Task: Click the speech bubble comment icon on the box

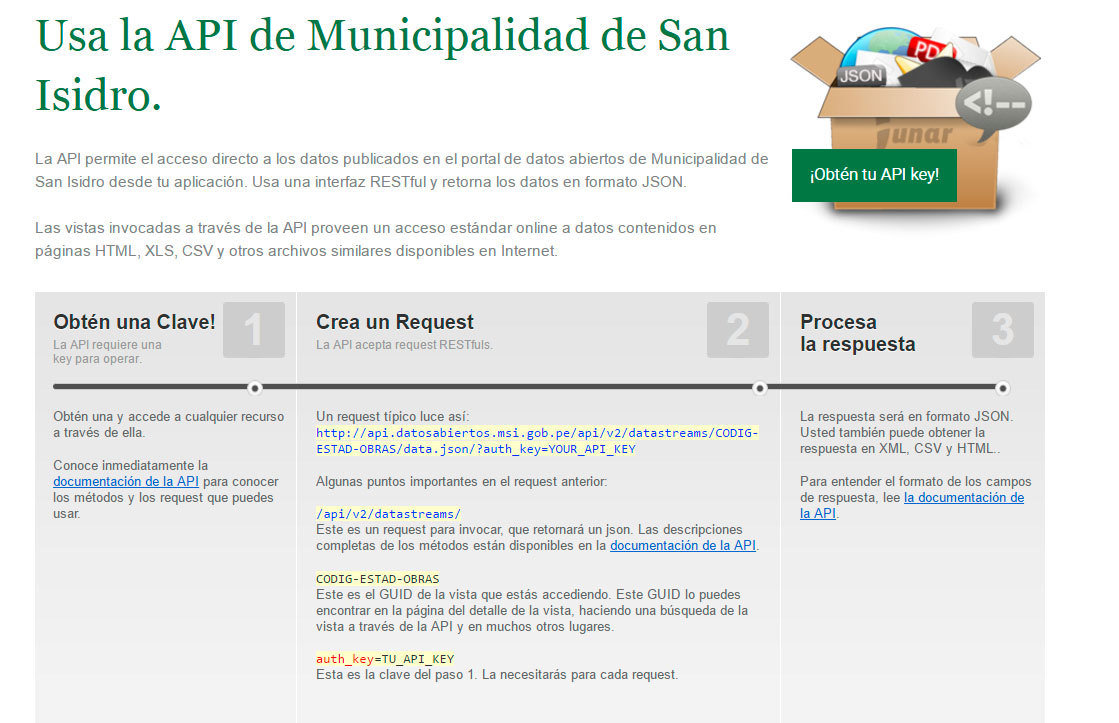Action: [993, 108]
